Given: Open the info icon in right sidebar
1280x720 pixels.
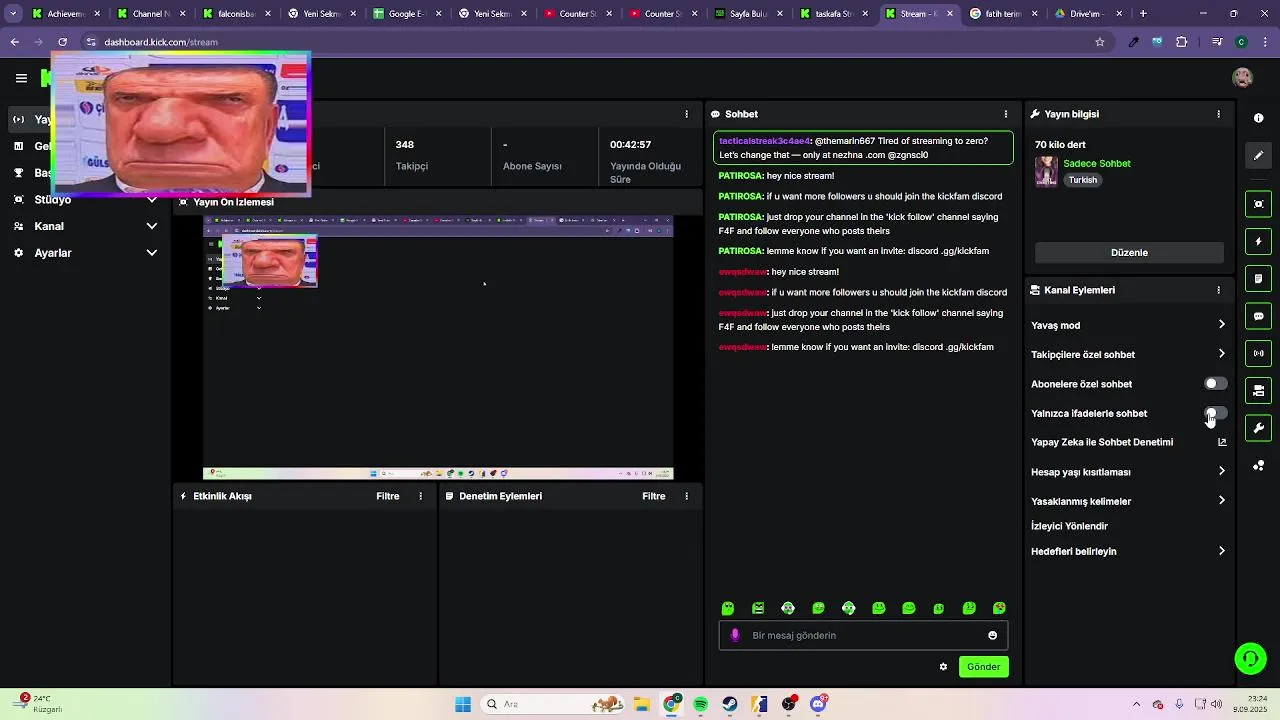Looking at the screenshot, I should click(1258, 118).
